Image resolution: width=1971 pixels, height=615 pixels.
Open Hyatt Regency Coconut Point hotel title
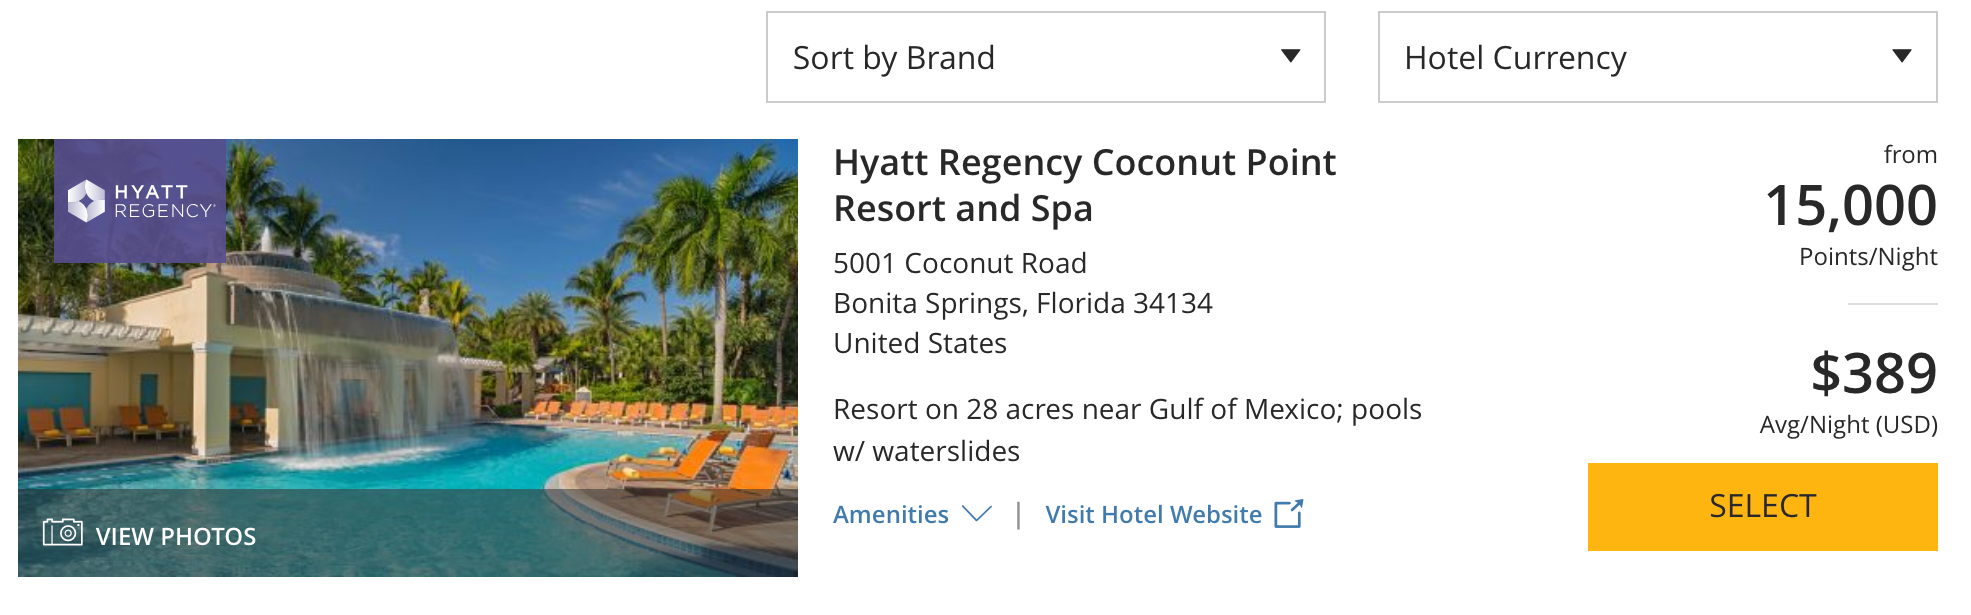1084,185
